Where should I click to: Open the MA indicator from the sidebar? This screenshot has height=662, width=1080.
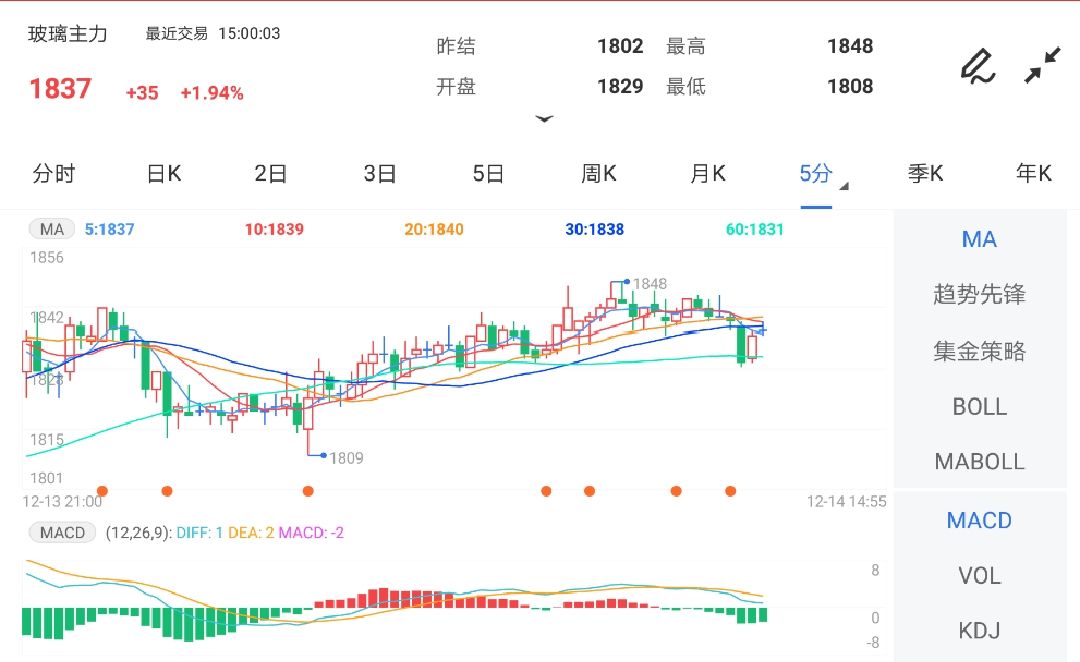click(x=978, y=239)
